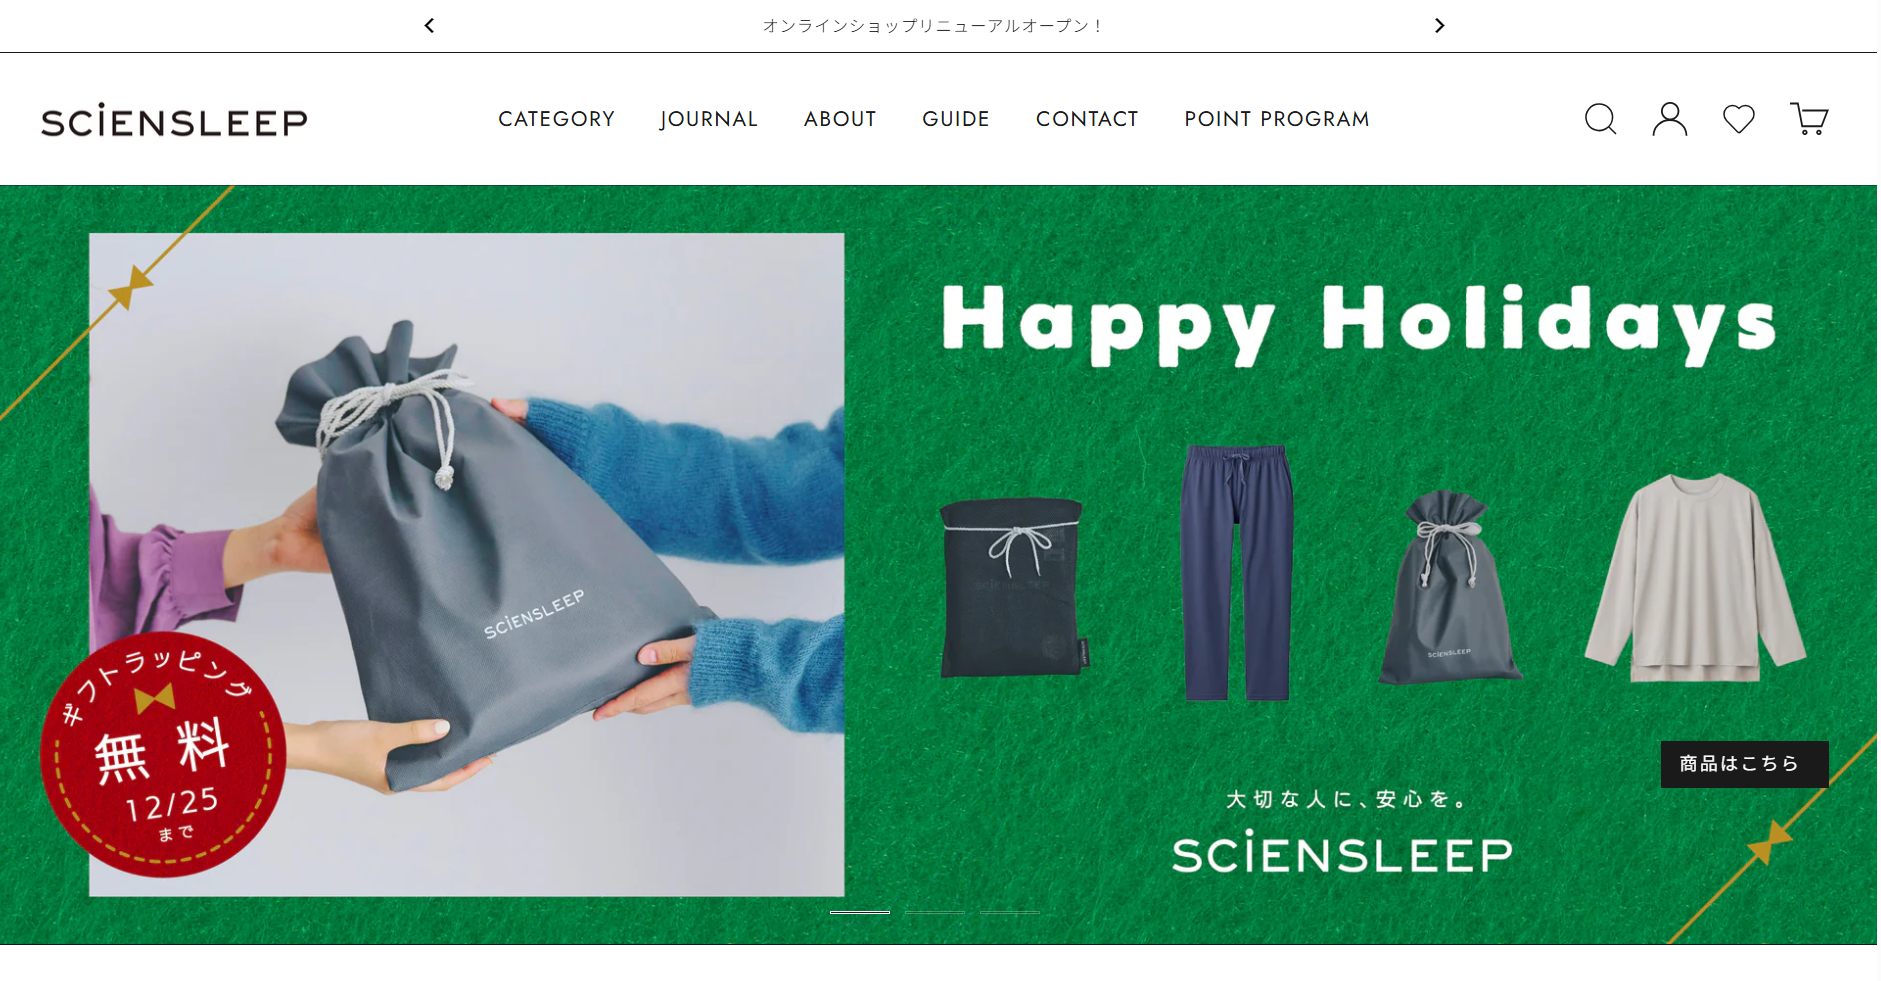
Task: Click the 商品はこちら button
Action: click(1744, 764)
